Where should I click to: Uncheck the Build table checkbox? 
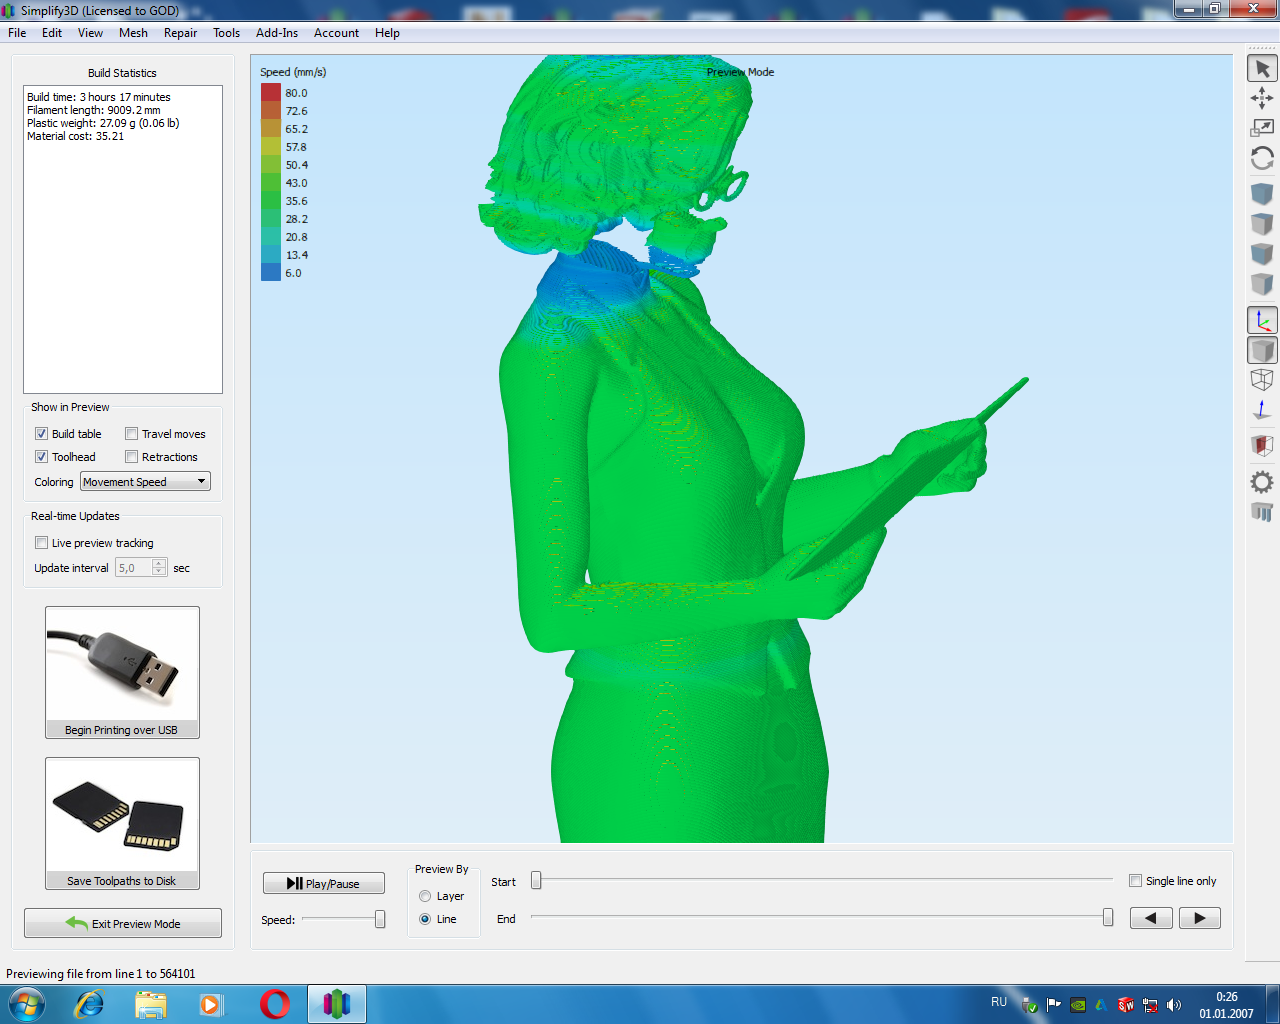(42, 434)
